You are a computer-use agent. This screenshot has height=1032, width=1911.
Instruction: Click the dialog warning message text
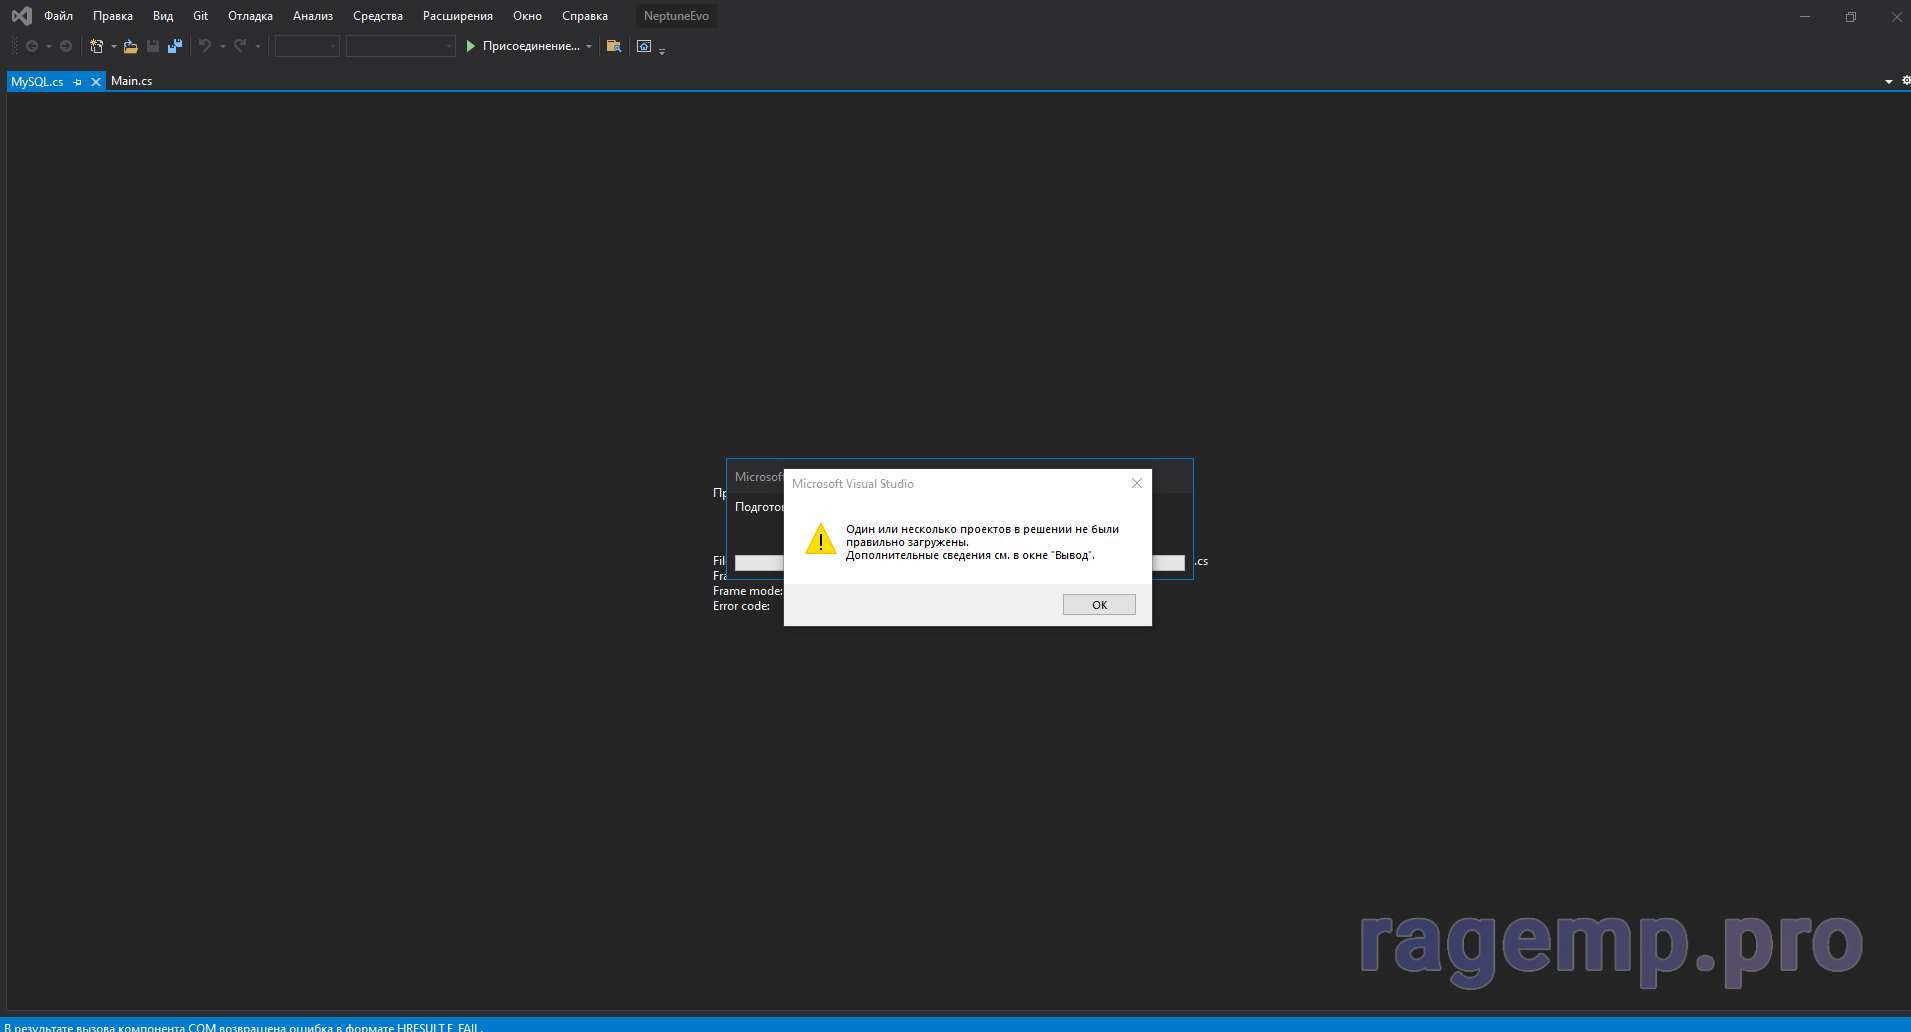tap(982, 542)
